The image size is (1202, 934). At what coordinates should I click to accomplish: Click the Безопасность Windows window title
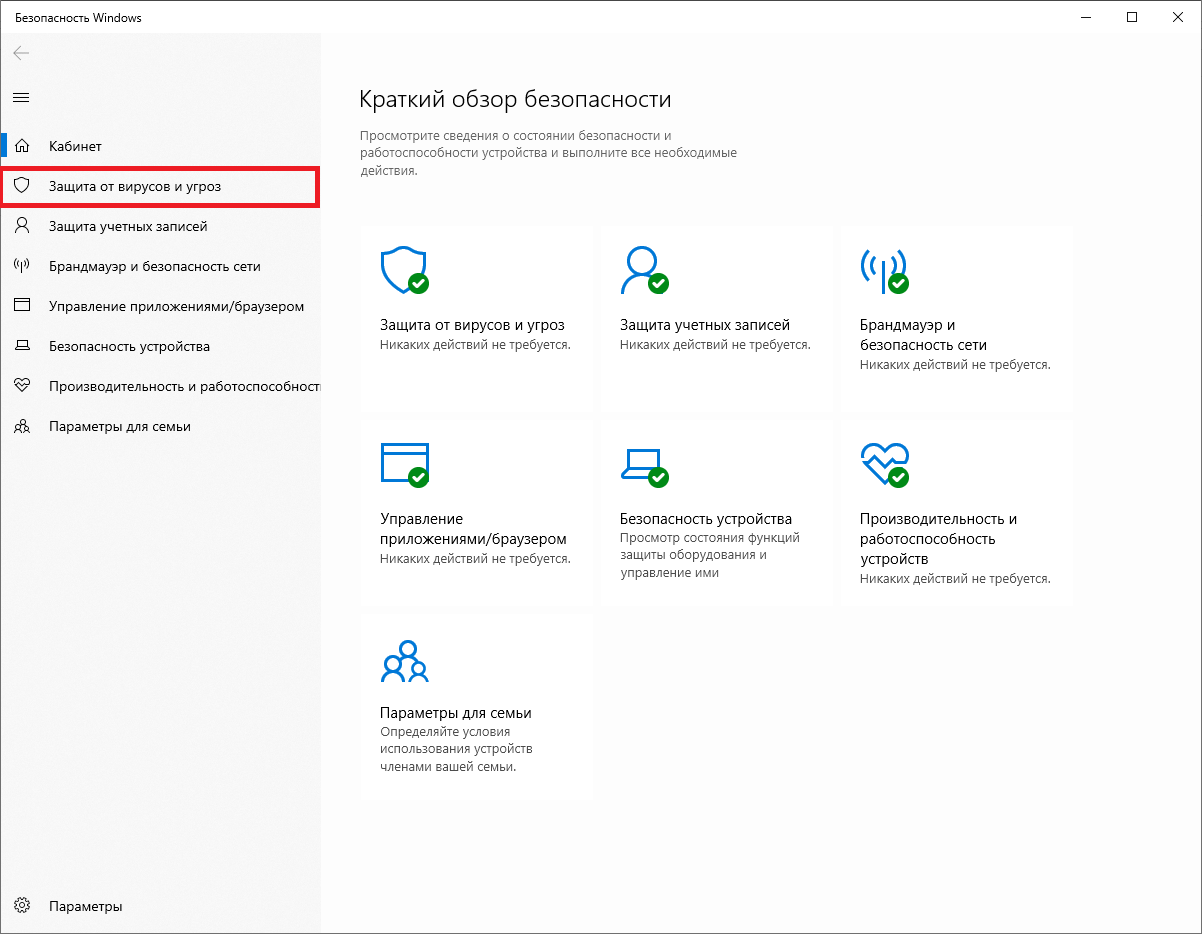pyautogui.click(x=78, y=17)
